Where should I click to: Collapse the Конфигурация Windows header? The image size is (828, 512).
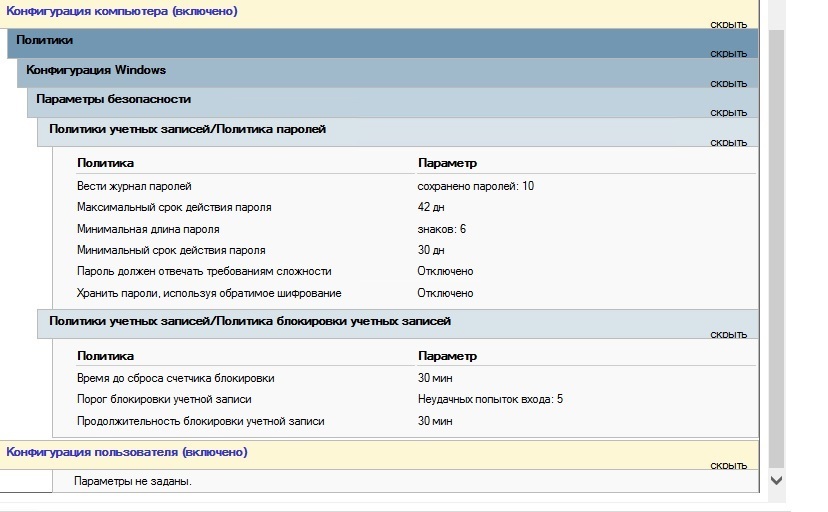(96, 70)
